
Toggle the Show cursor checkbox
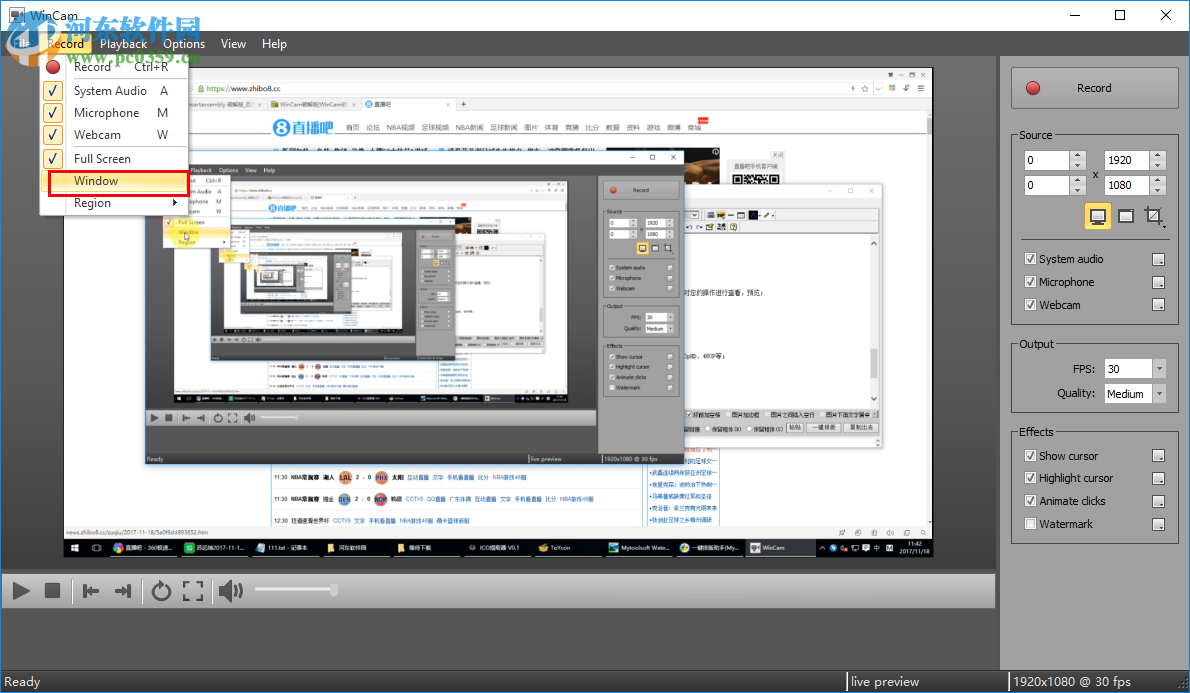[1031, 455]
